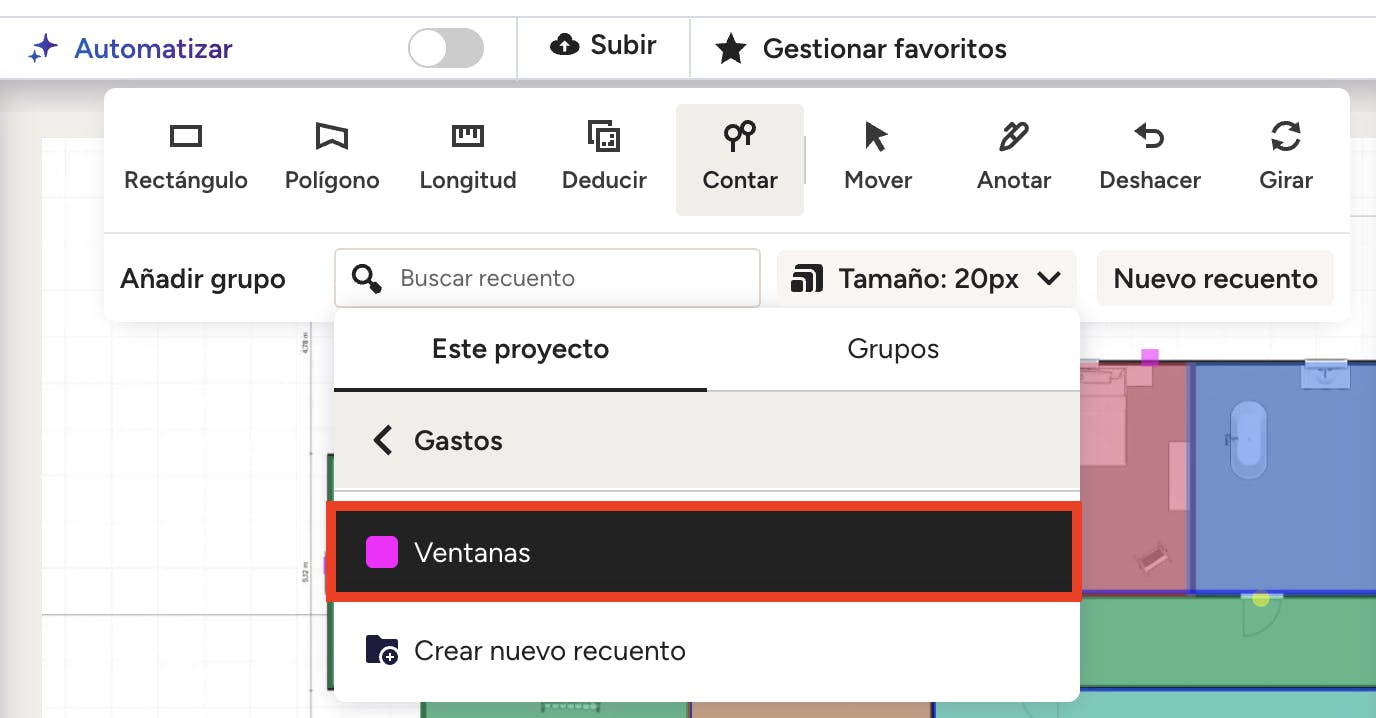
Task: Click Subir to upload a file
Action: point(603,46)
